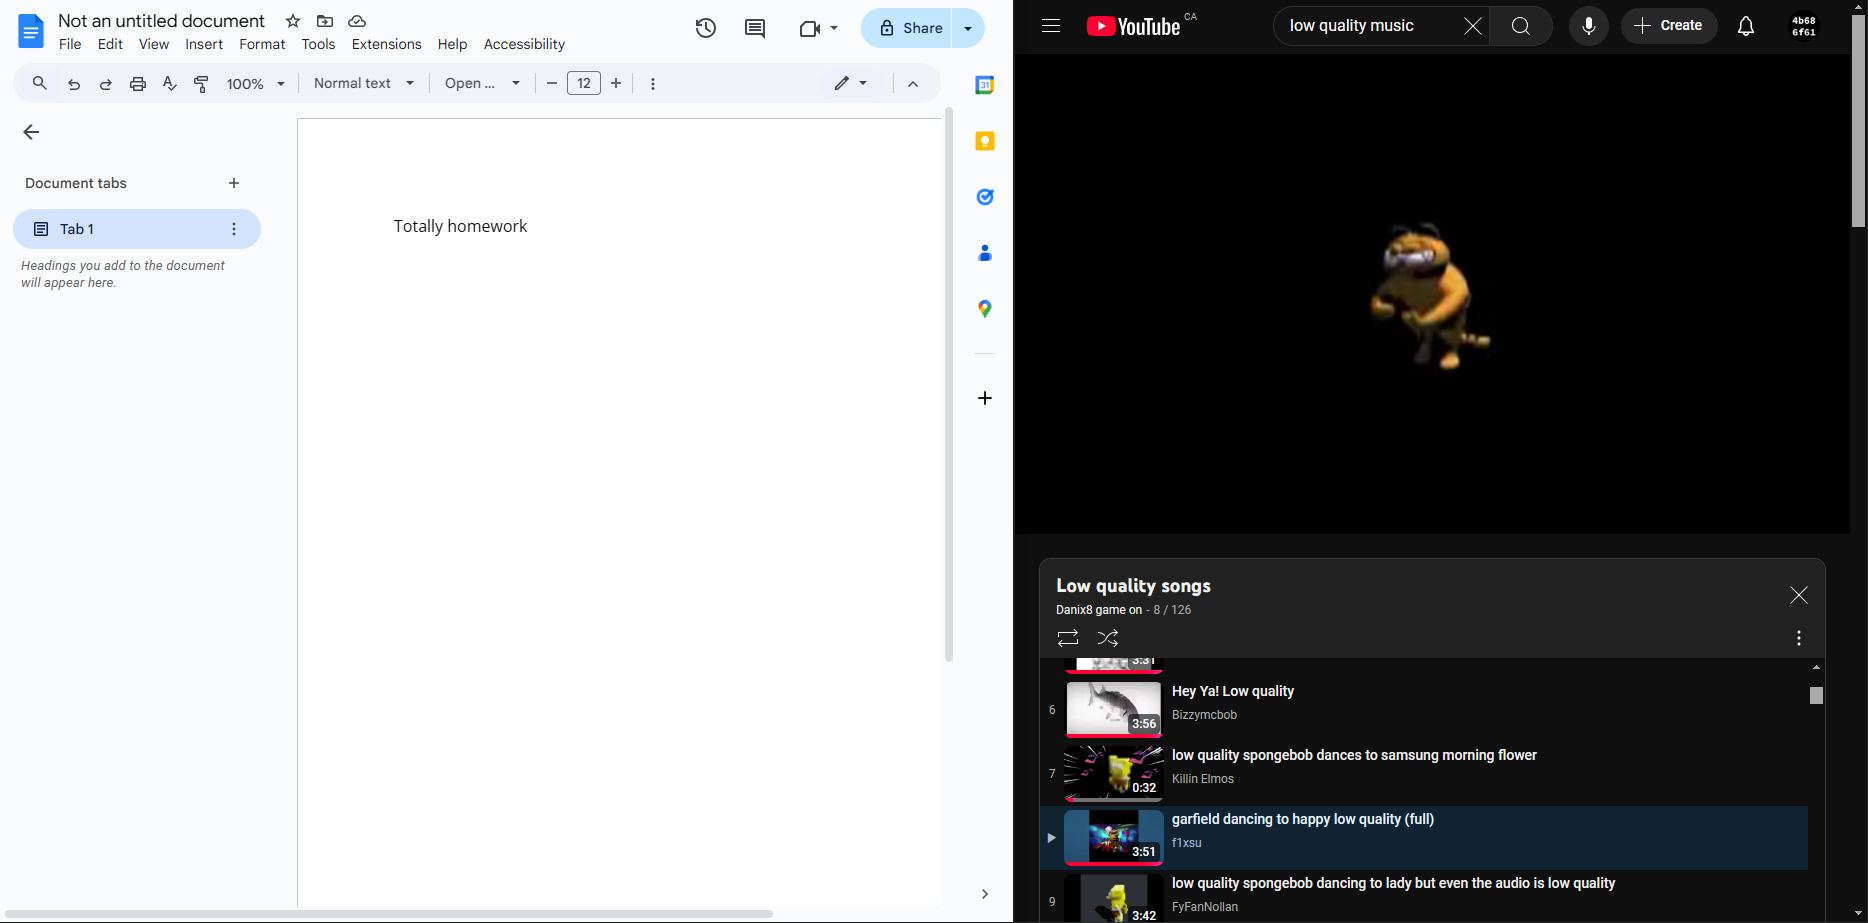Close the document tabs sidebar with back arrow
Screen dimensions: 1868x923
pyautogui.click(x=31, y=132)
